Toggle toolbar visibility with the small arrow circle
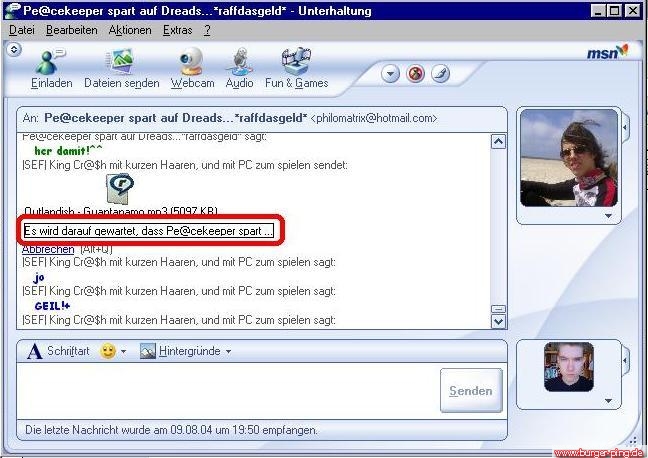The height and width of the screenshot is (458, 648). pos(14,50)
